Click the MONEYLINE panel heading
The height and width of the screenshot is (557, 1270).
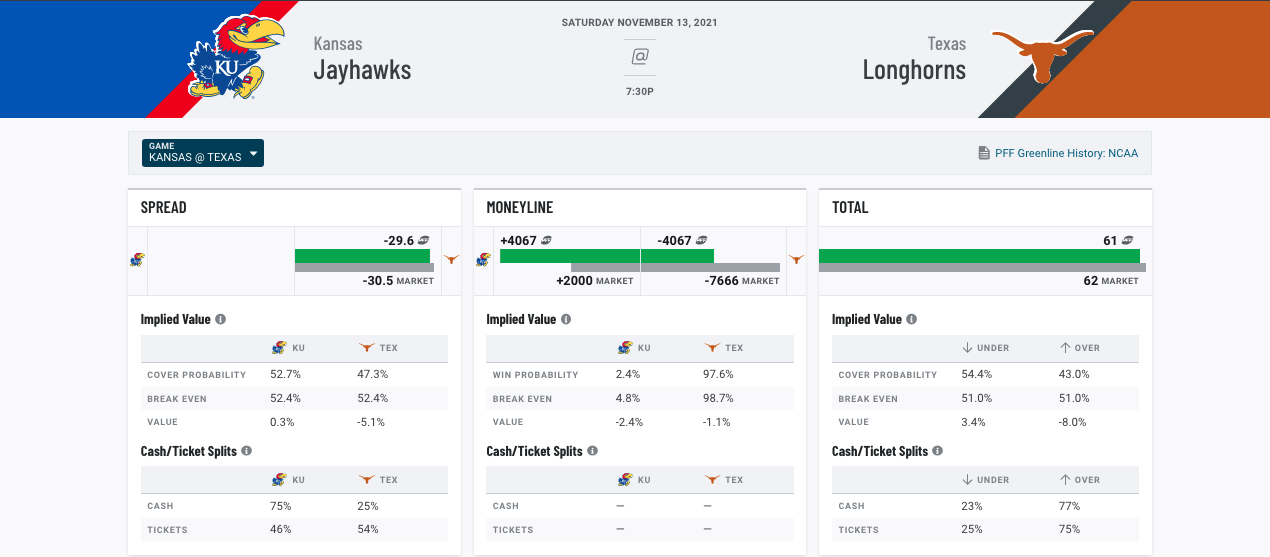coord(520,208)
